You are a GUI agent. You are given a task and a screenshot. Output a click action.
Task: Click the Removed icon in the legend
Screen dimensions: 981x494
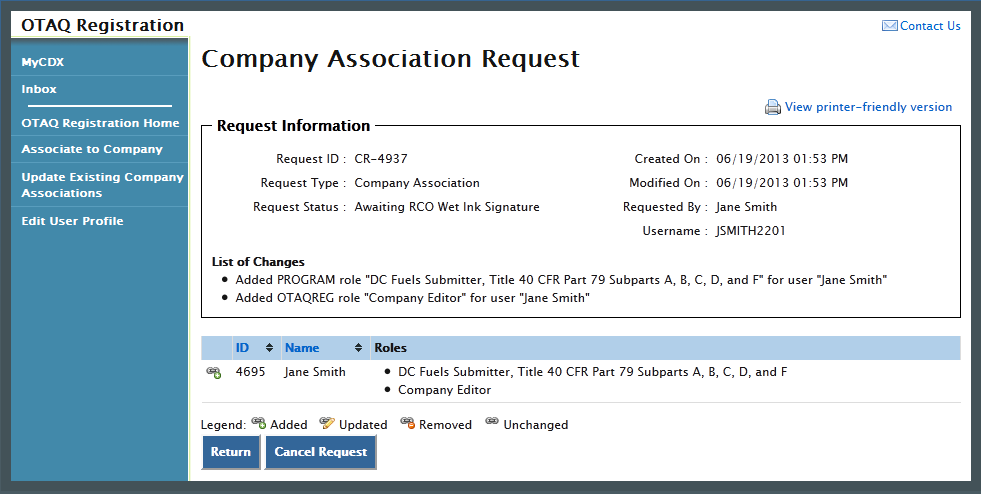coord(407,423)
